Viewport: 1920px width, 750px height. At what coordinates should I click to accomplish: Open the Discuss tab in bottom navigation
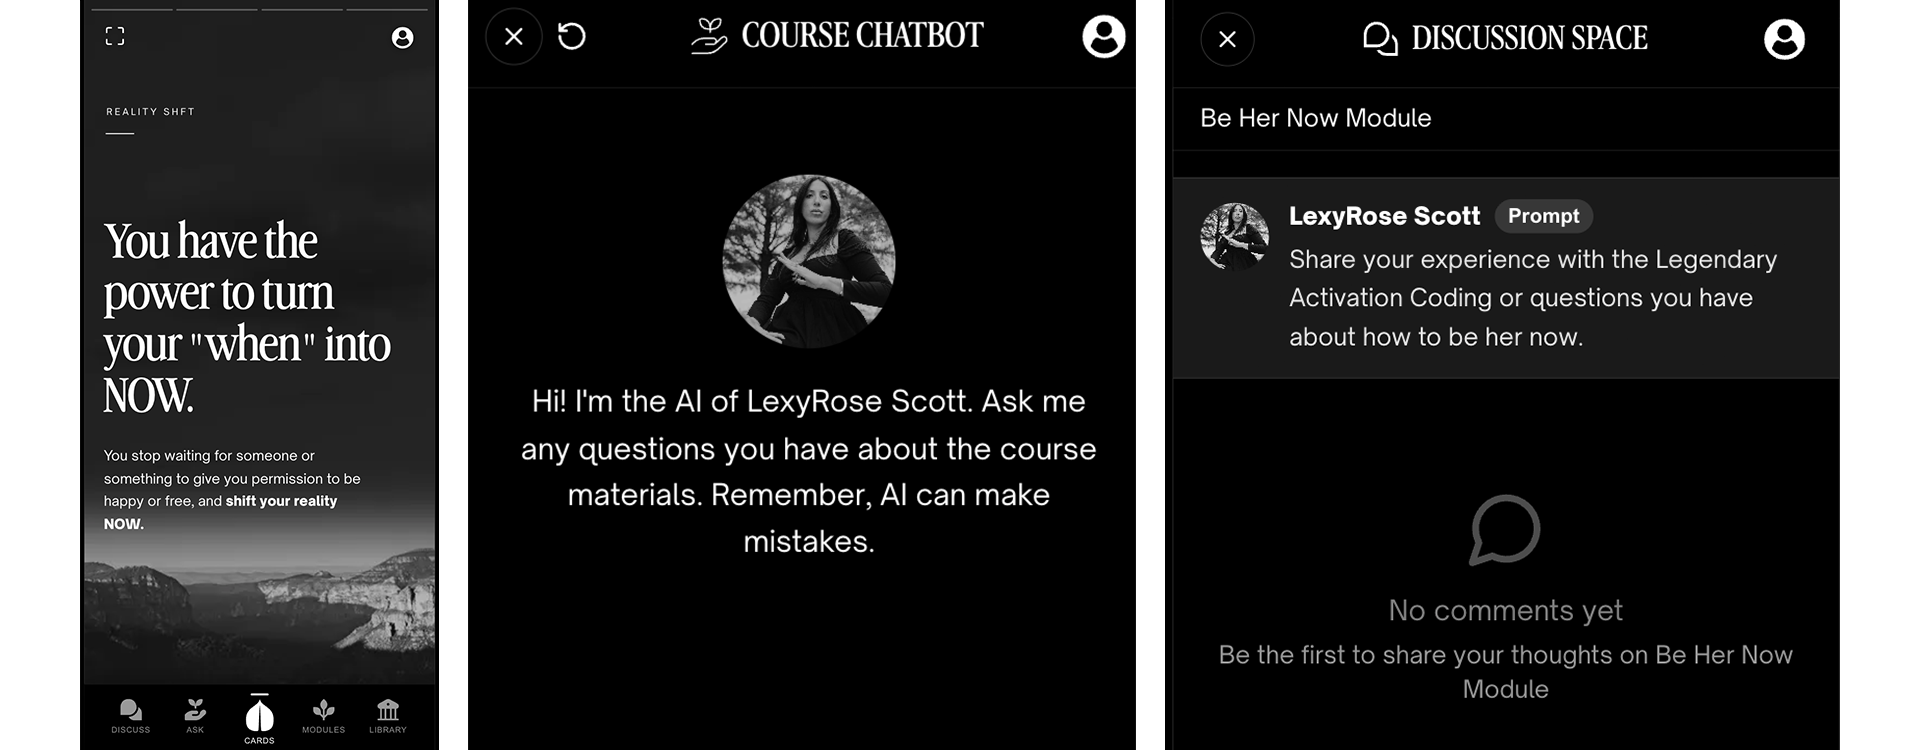pyautogui.click(x=131, y=716)
